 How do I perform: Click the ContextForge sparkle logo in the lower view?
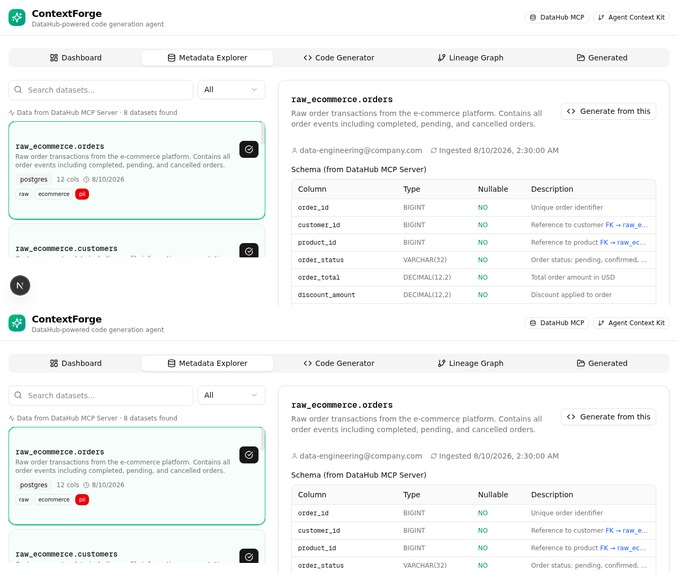point(17,323)
